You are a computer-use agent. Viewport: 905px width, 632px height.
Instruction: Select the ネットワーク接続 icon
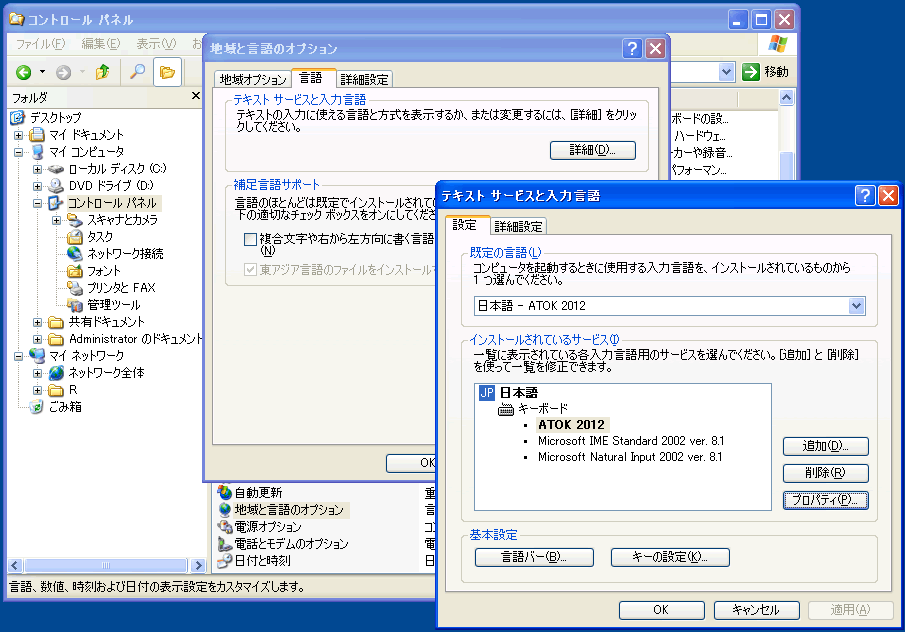coord(75,253)
